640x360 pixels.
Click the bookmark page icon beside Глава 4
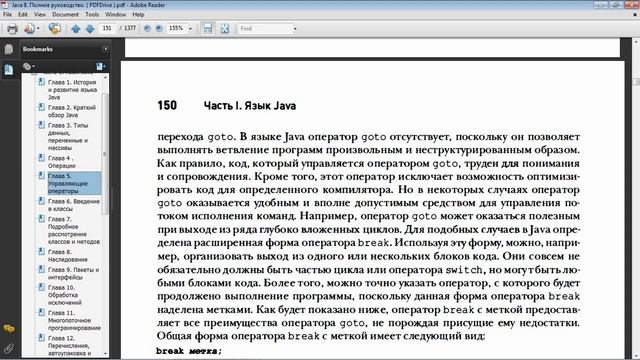tap(41, 158)
